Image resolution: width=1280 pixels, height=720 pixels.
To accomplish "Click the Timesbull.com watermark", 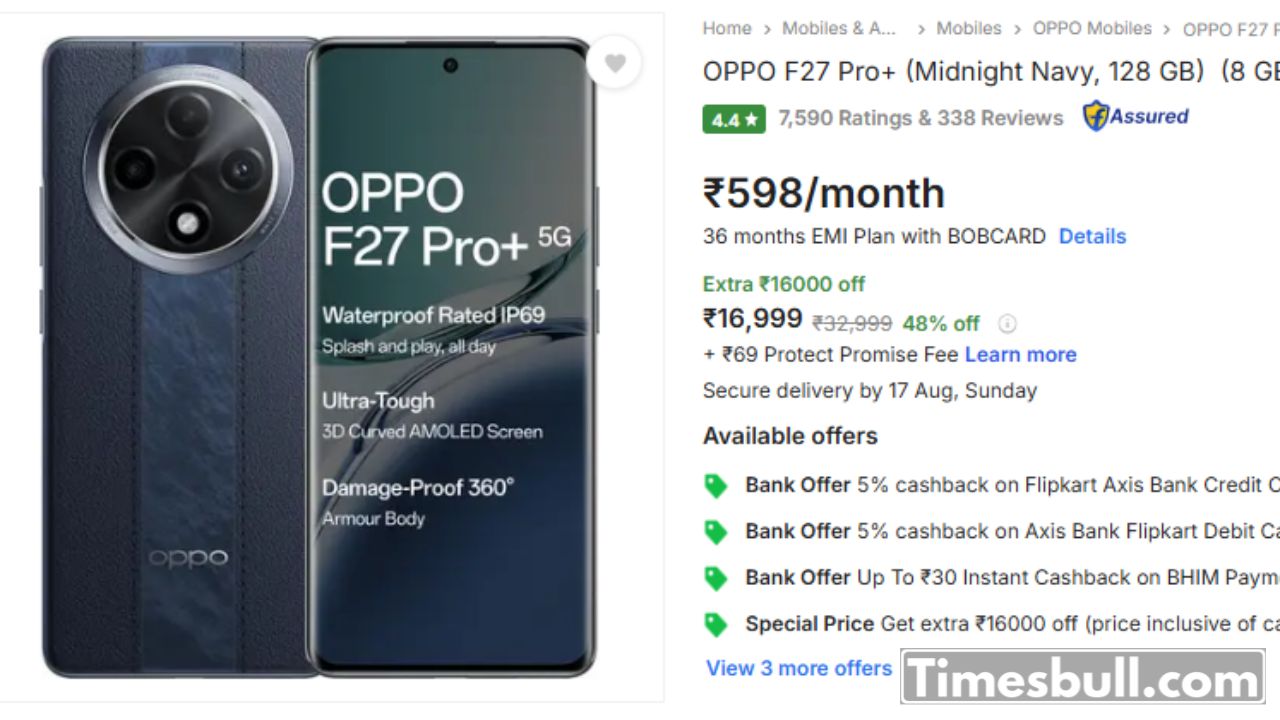I will (x=1082, y=677).
